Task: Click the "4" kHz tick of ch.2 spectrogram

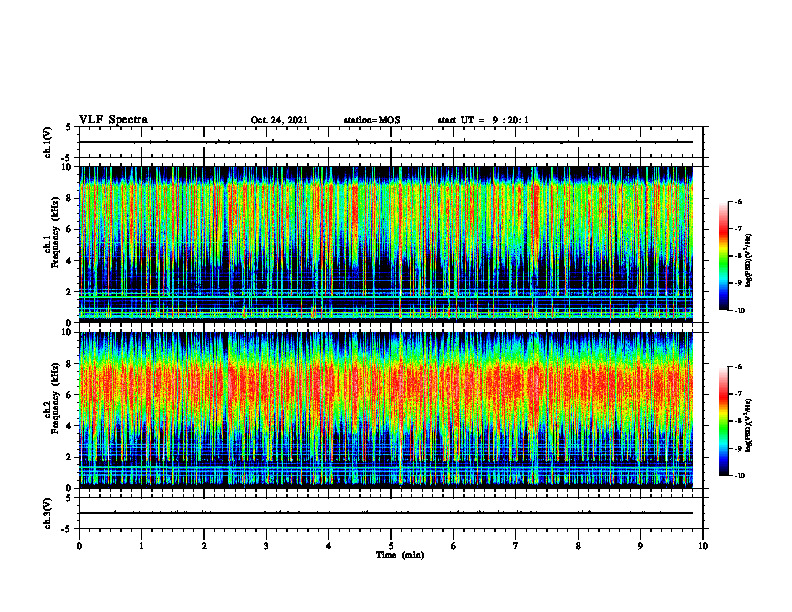Action: tap(68, 426)
